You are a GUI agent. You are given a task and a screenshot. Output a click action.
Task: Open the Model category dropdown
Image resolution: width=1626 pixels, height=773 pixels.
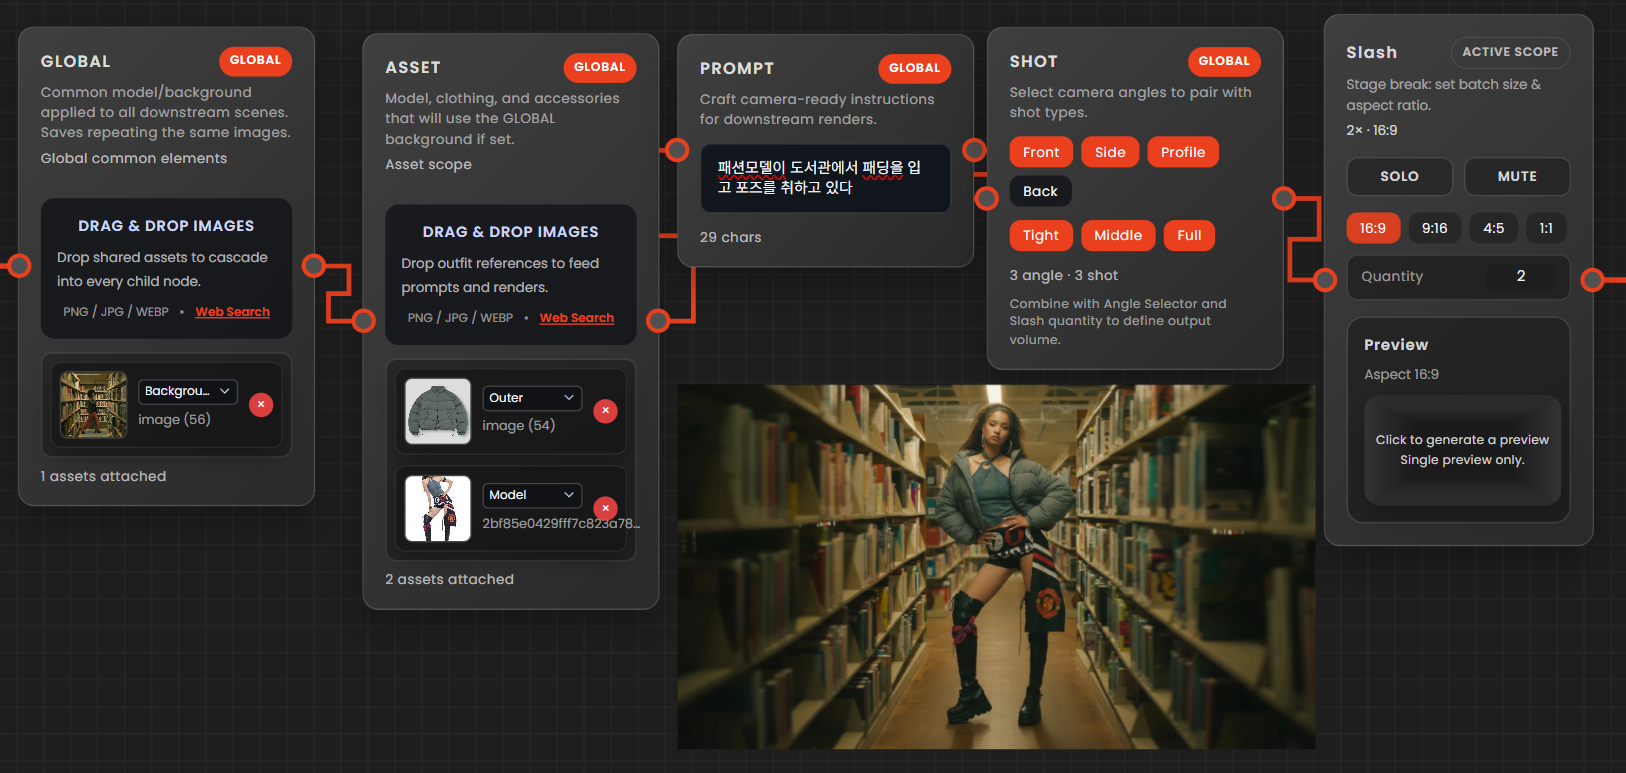click(532, 495)
